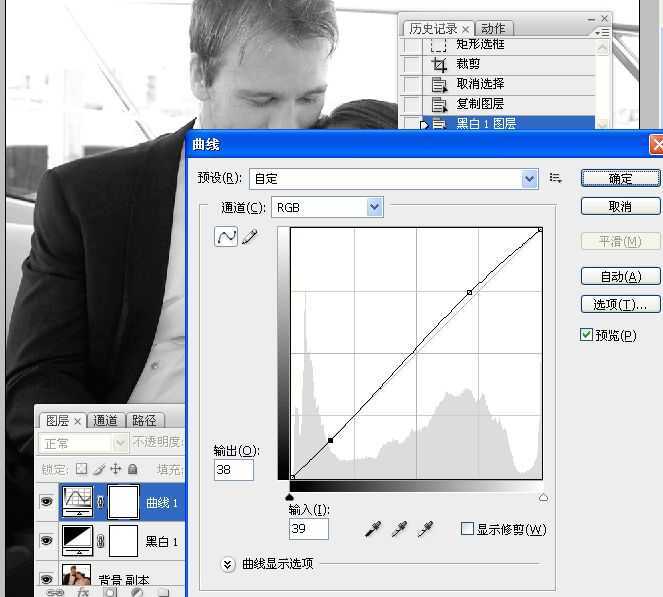Pick the white point eyedropper
The image size is (663, 597).
point(425,529)
